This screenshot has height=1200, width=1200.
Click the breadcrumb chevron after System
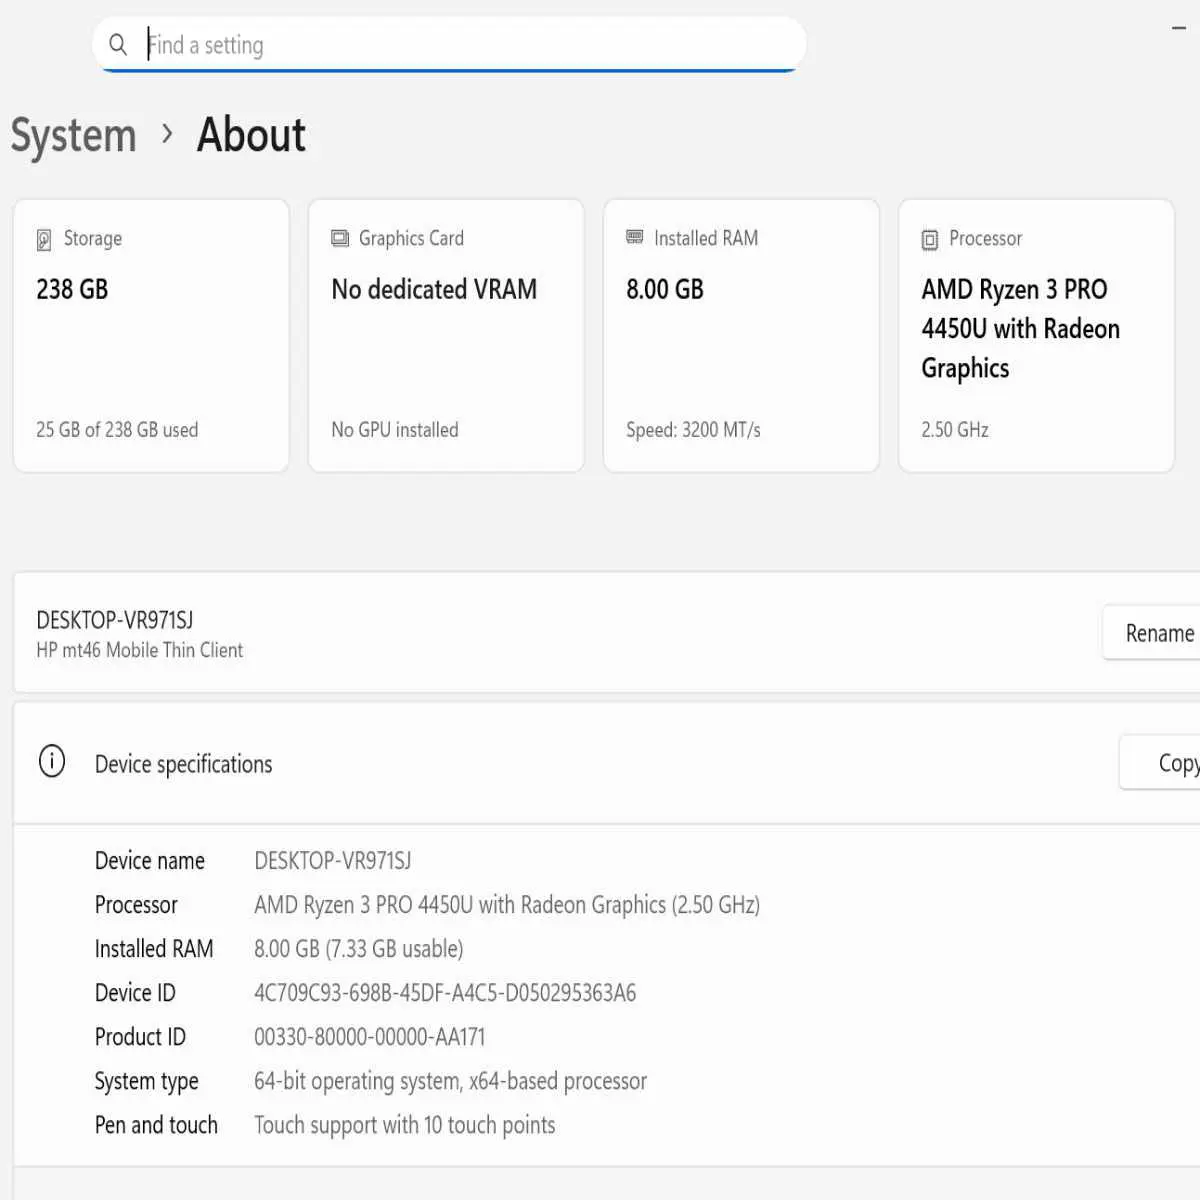pos(167,134)
